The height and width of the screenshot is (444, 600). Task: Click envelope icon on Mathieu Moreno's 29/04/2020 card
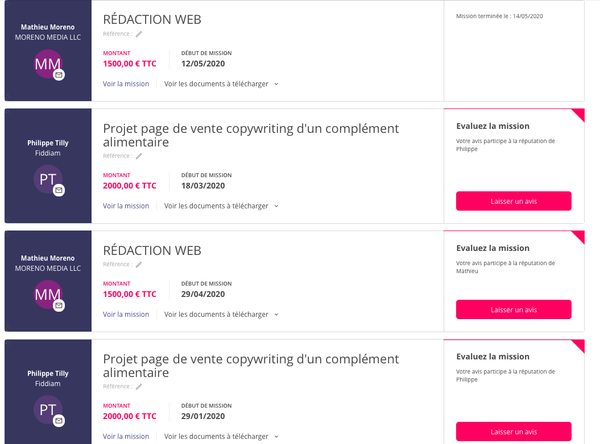click(x=59, y=305)
